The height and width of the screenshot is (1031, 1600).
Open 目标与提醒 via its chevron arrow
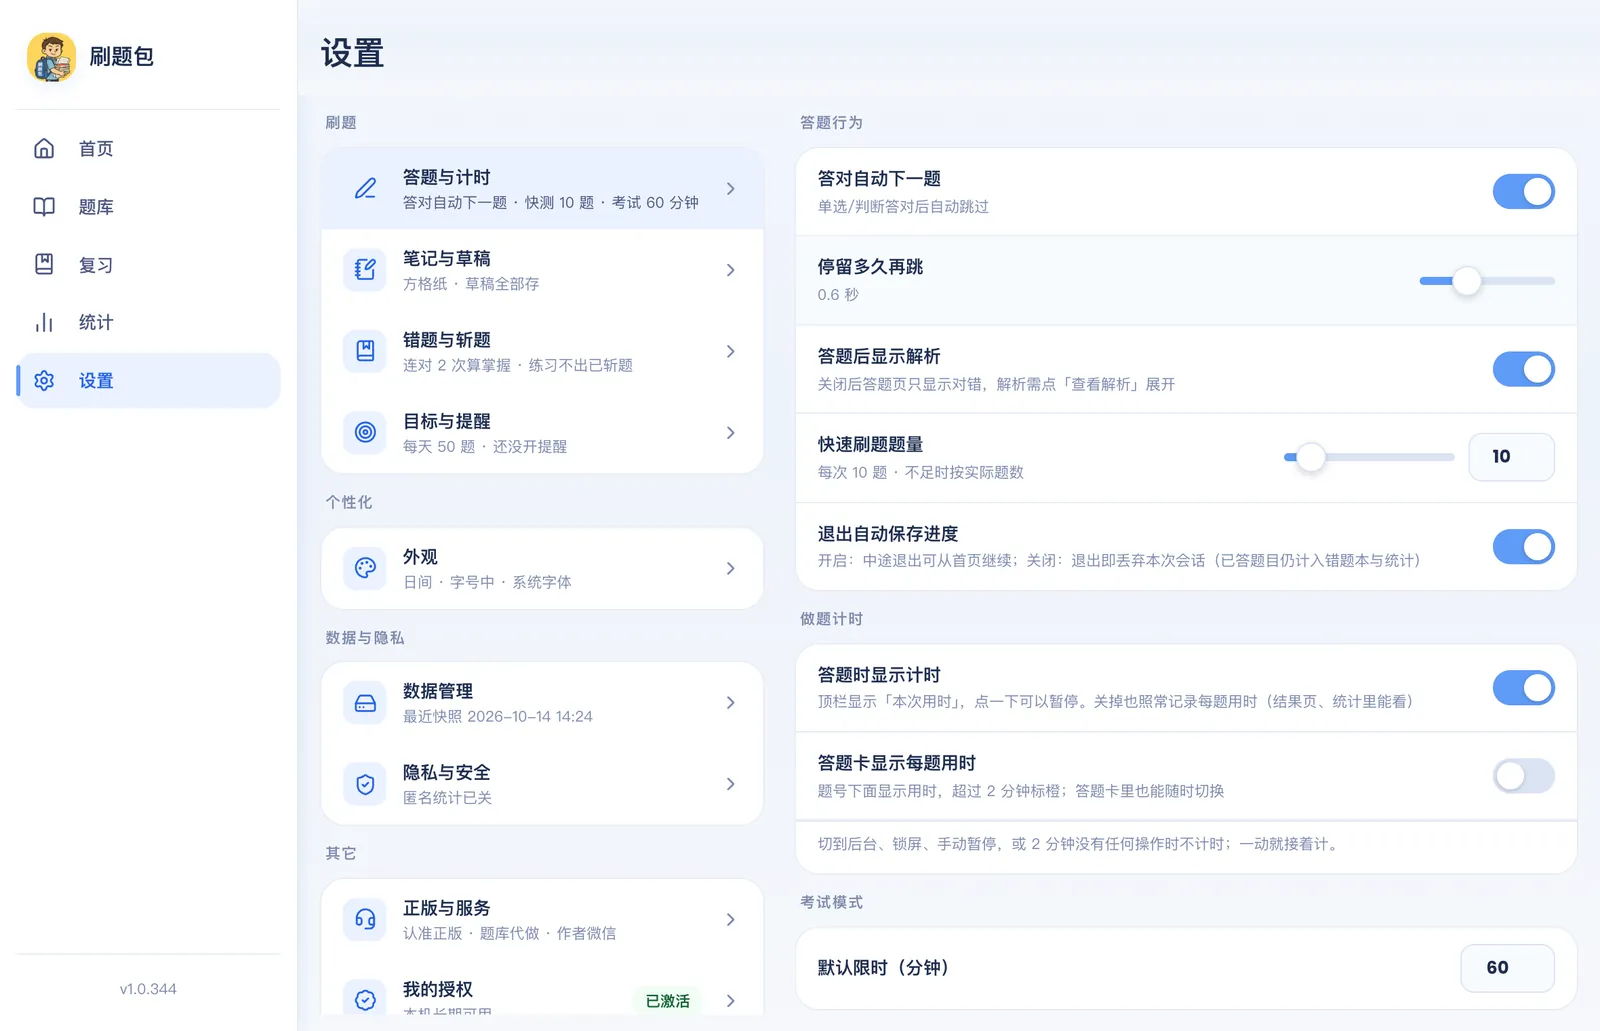(731, 433)
